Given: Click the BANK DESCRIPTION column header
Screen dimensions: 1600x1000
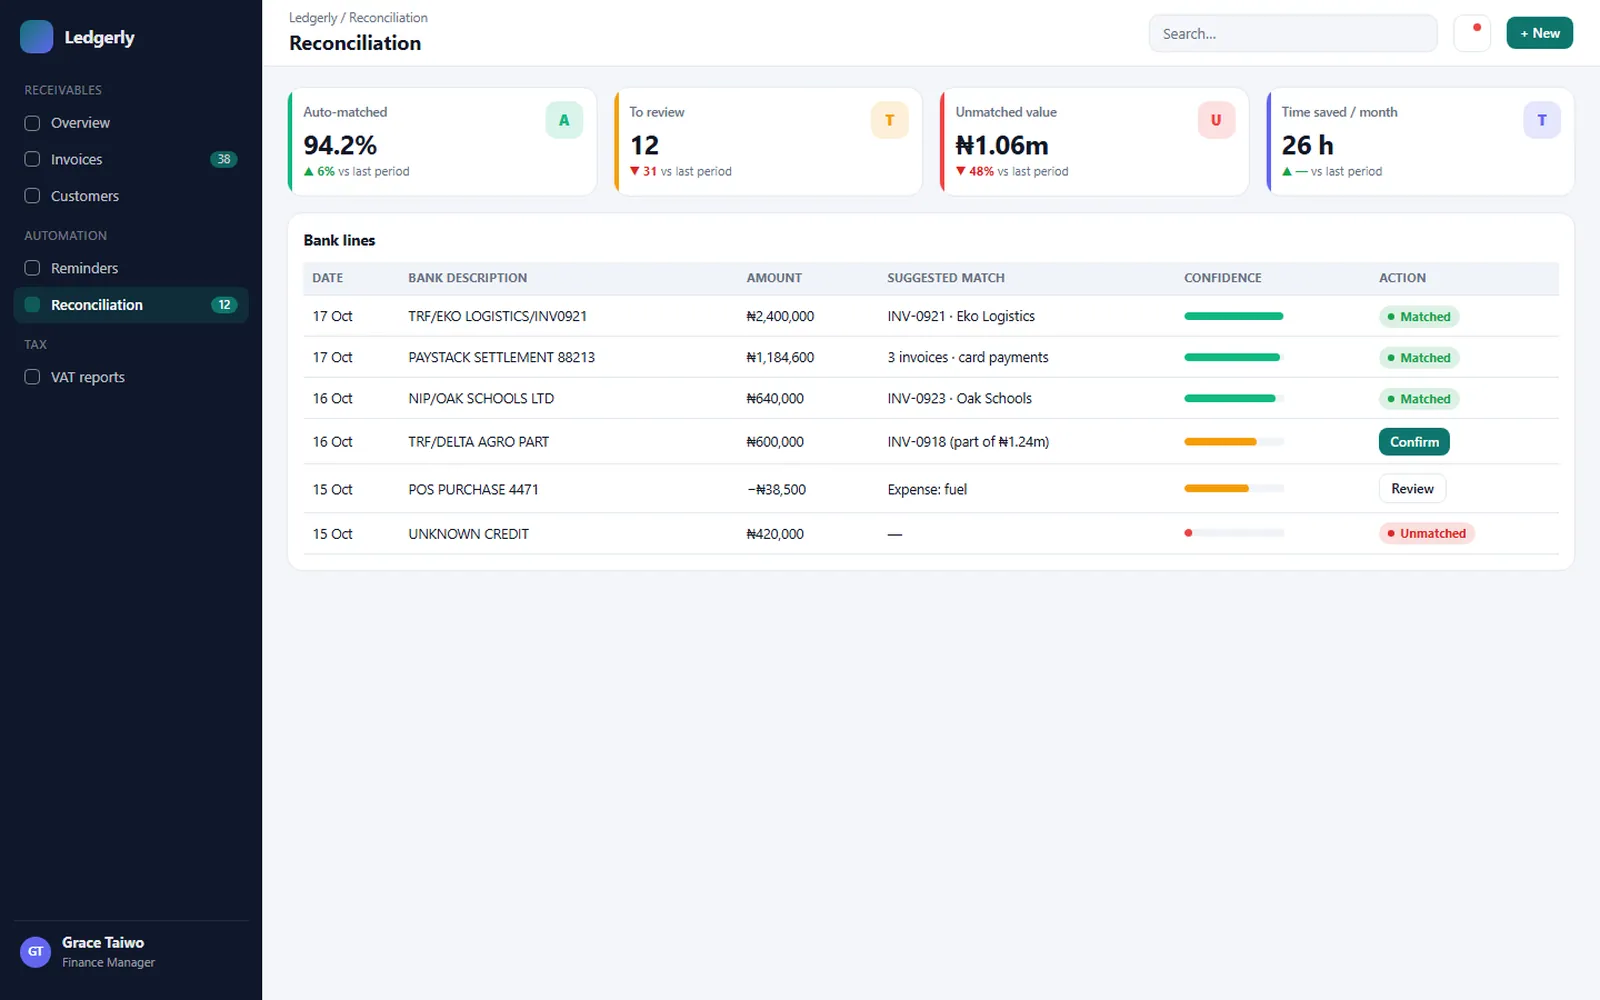Looking at the screenshot, I should coord(467,278).
